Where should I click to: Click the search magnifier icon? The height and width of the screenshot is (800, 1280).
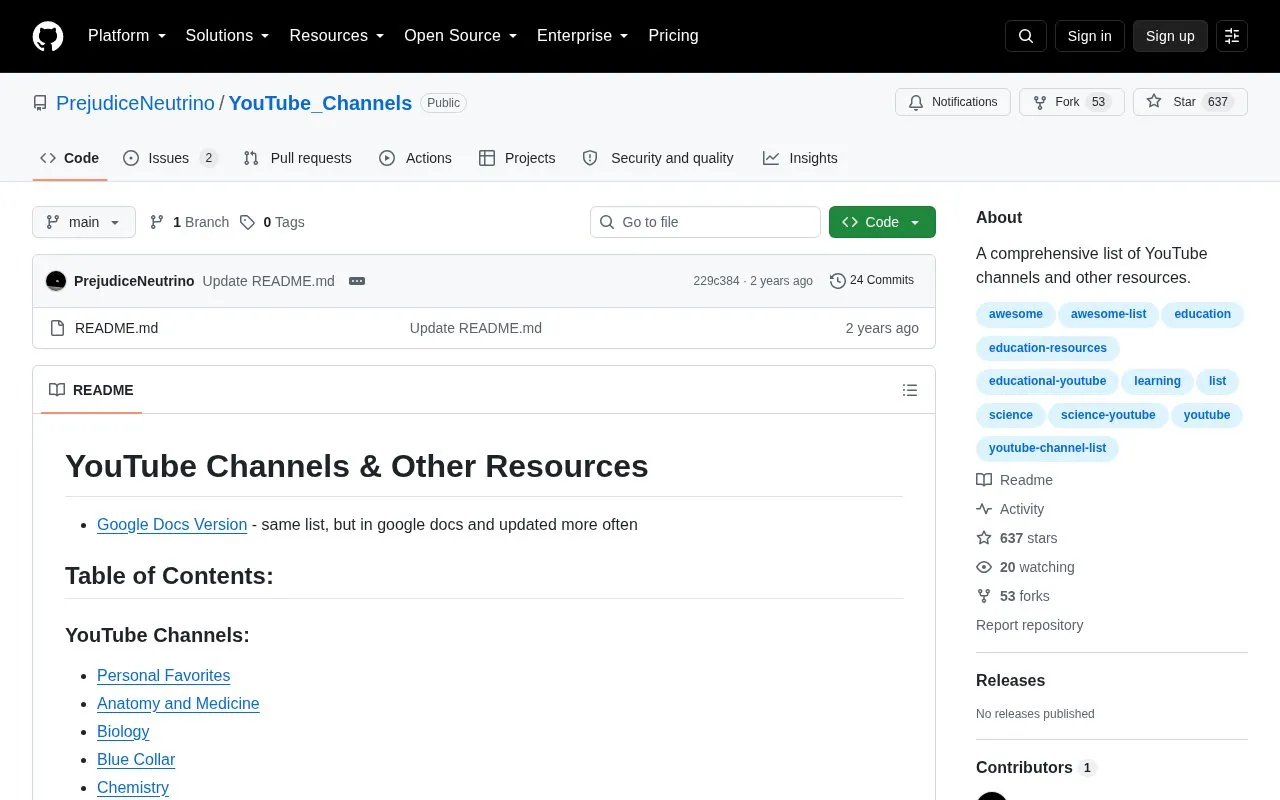click(1026, 36)
